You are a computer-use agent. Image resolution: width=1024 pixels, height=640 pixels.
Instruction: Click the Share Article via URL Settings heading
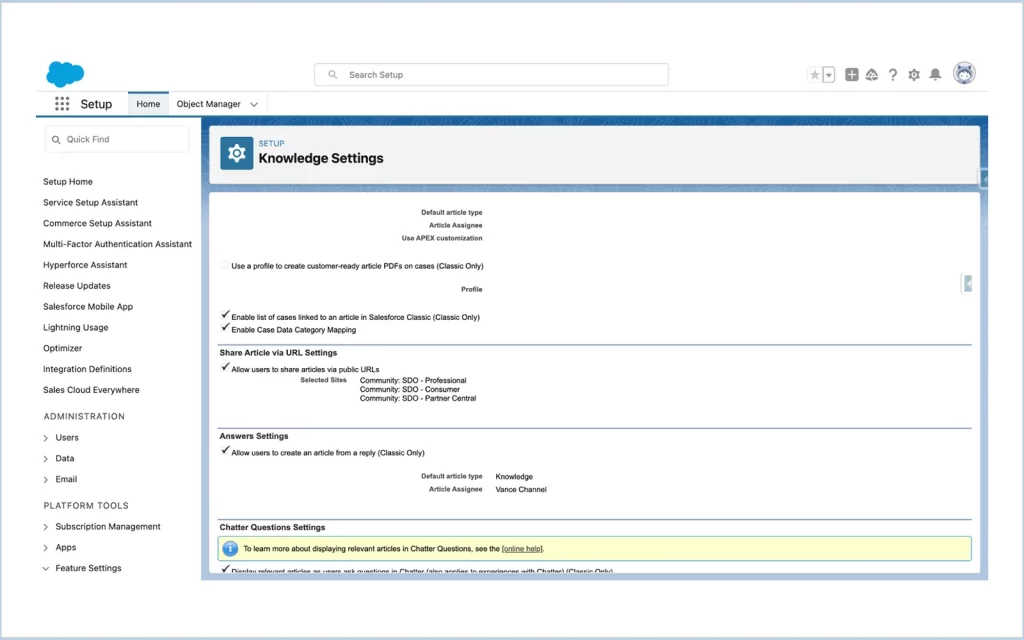tap(278, 353)
